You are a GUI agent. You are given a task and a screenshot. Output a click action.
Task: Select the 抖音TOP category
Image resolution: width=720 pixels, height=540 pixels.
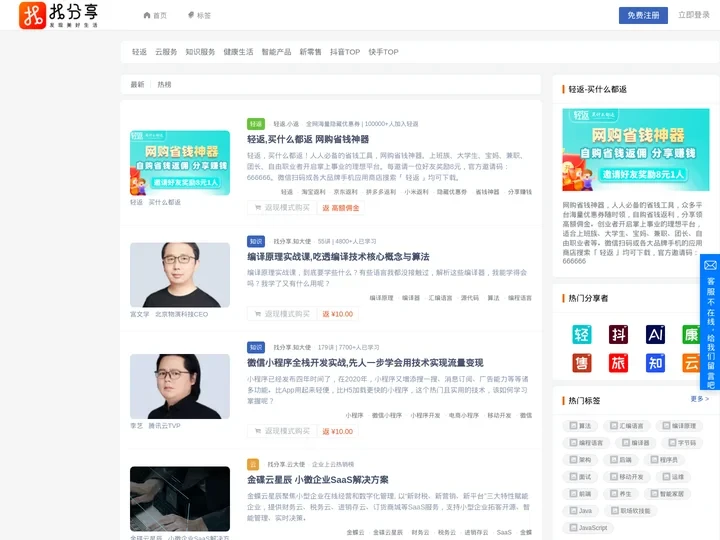coord(345,52)
